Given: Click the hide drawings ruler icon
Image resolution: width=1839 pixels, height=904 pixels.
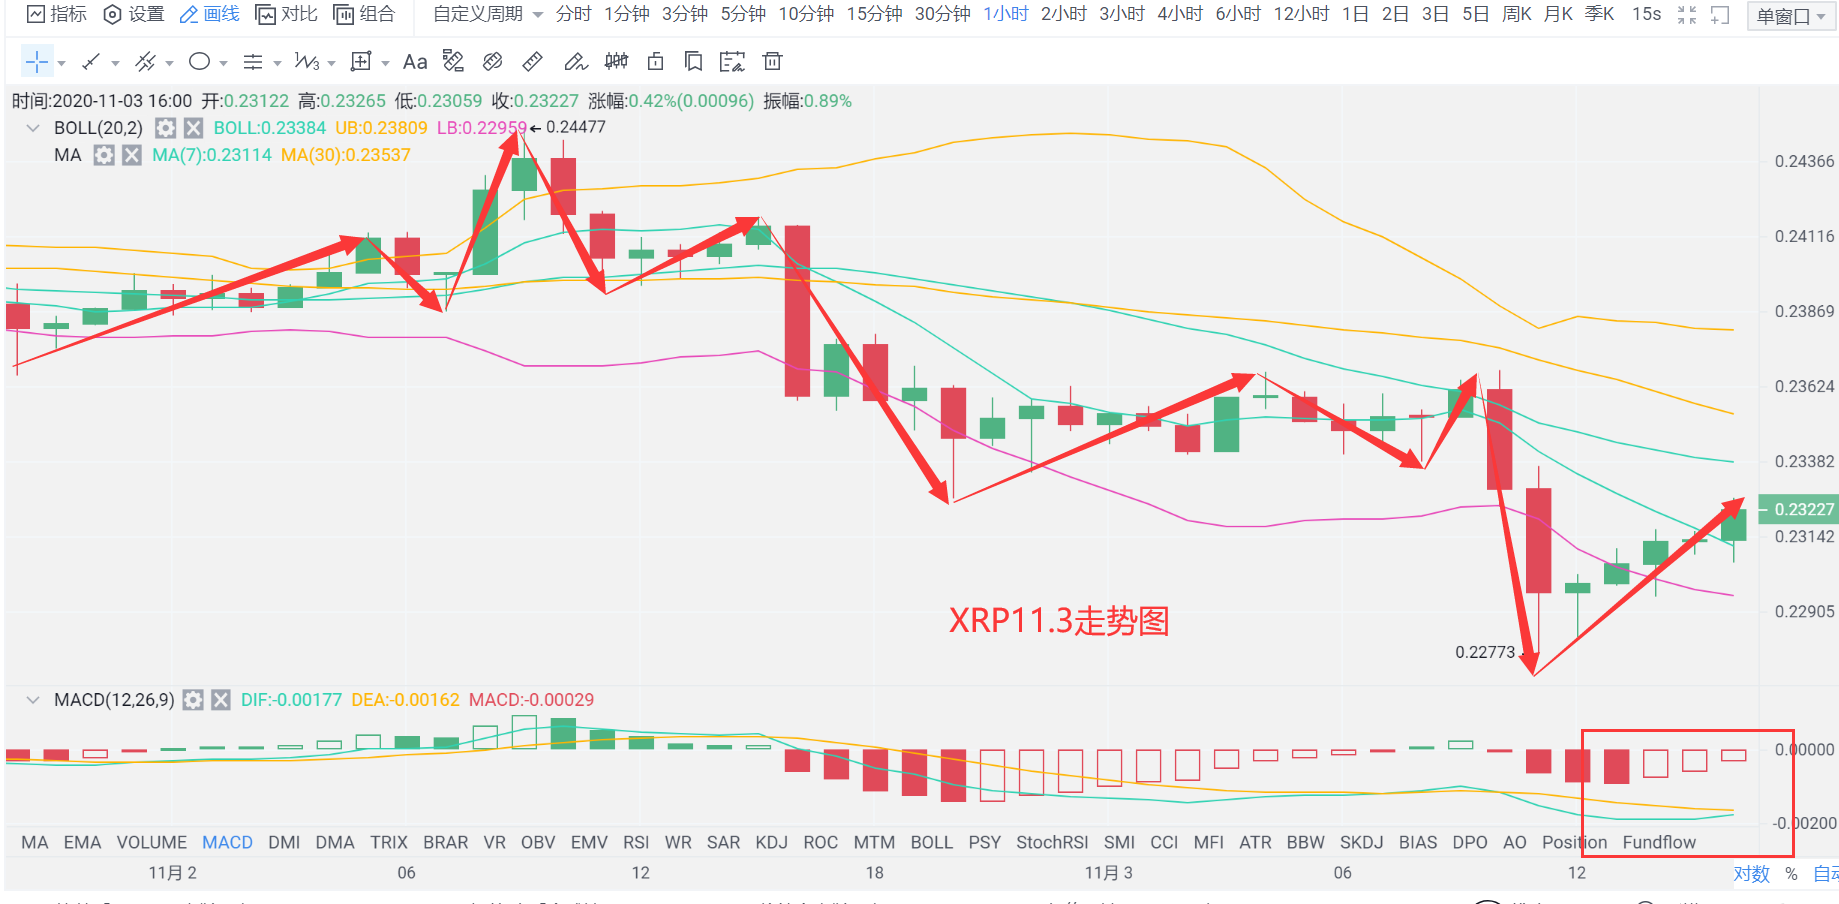Looking at the screenshot, I should click(492, 62).
